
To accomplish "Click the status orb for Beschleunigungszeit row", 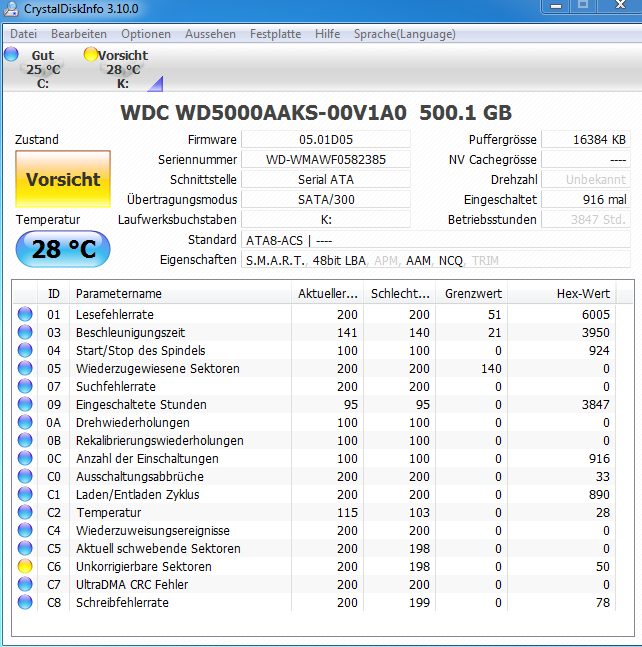I will point(25,333).
